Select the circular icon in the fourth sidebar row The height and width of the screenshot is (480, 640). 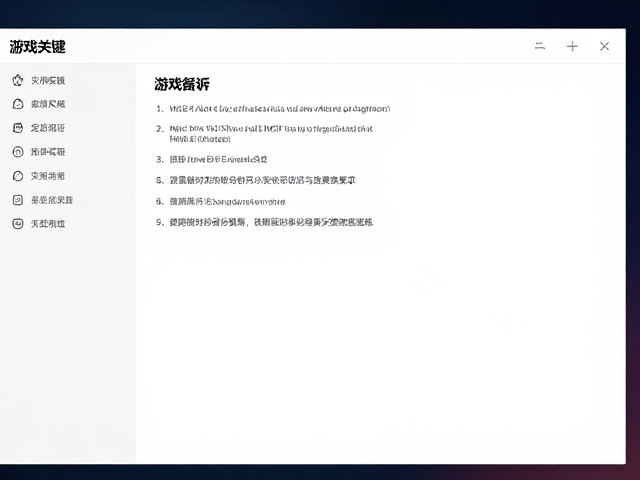pyautogui.click(x=18, y=152)
